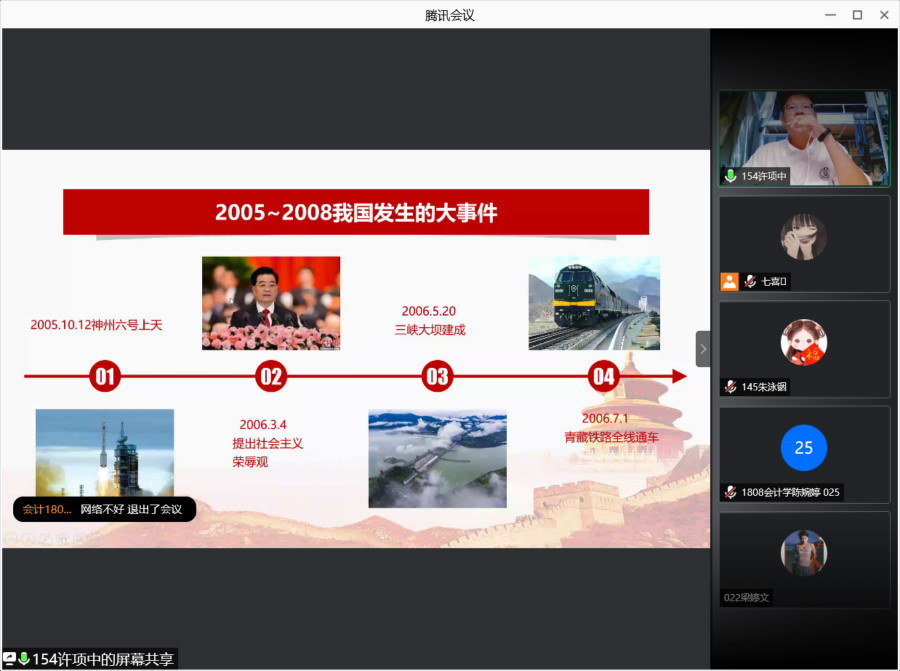Collapse the participant video side panel

703,349
